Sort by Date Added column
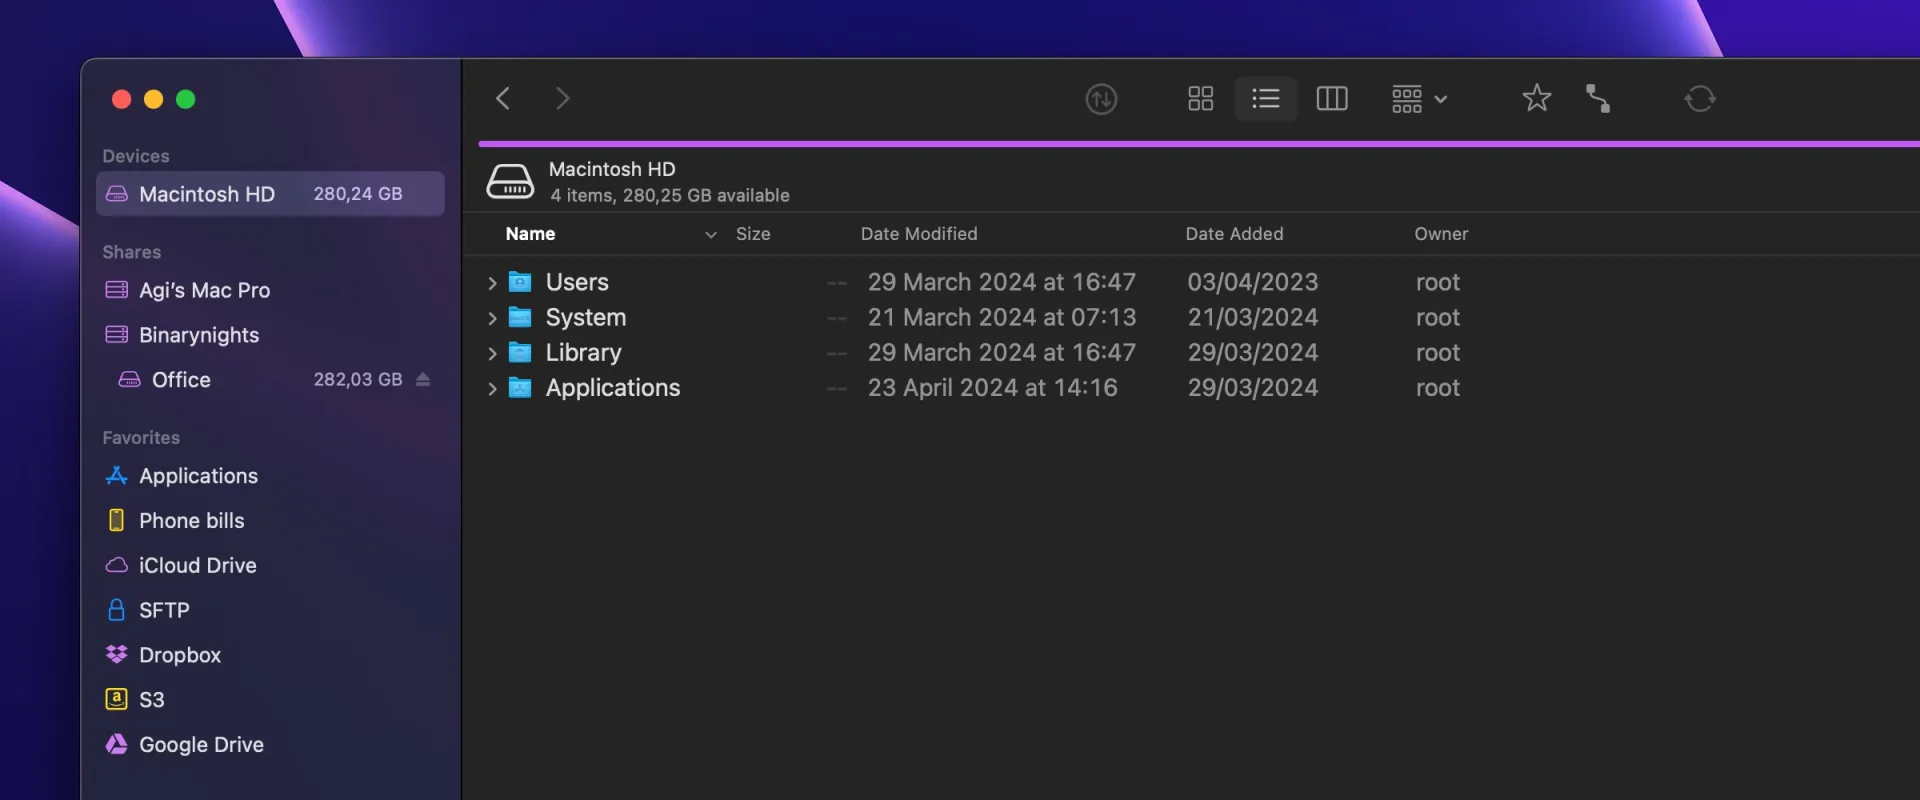The image size is (1920, 800). tap(1234, 234)
